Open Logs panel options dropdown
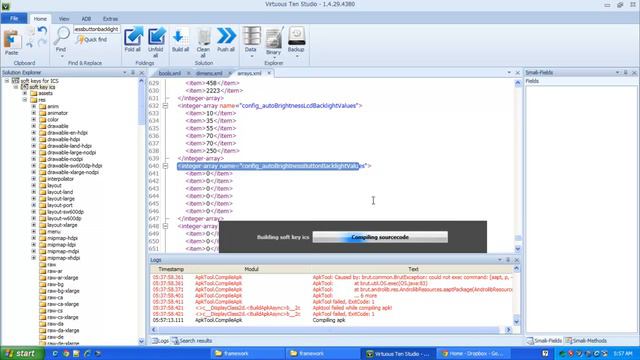The height and width of the screenshot is (360, 640). (500, 260)
